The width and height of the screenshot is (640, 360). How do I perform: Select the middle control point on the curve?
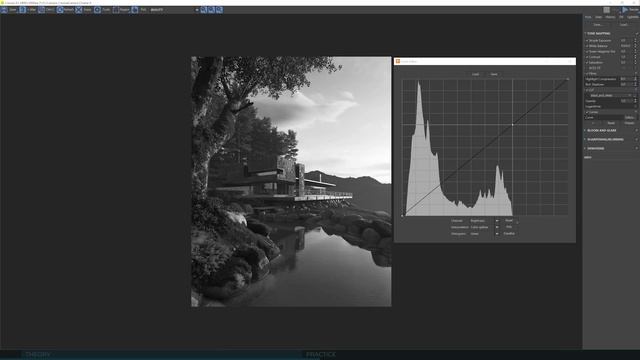coord(513,124)
